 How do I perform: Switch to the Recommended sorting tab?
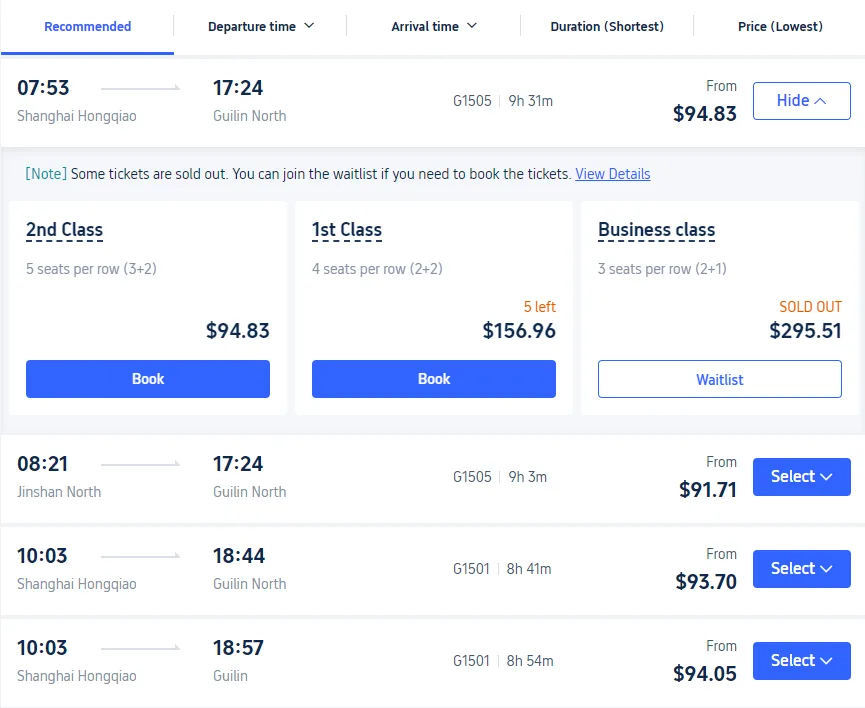click(x=87, y=26)
